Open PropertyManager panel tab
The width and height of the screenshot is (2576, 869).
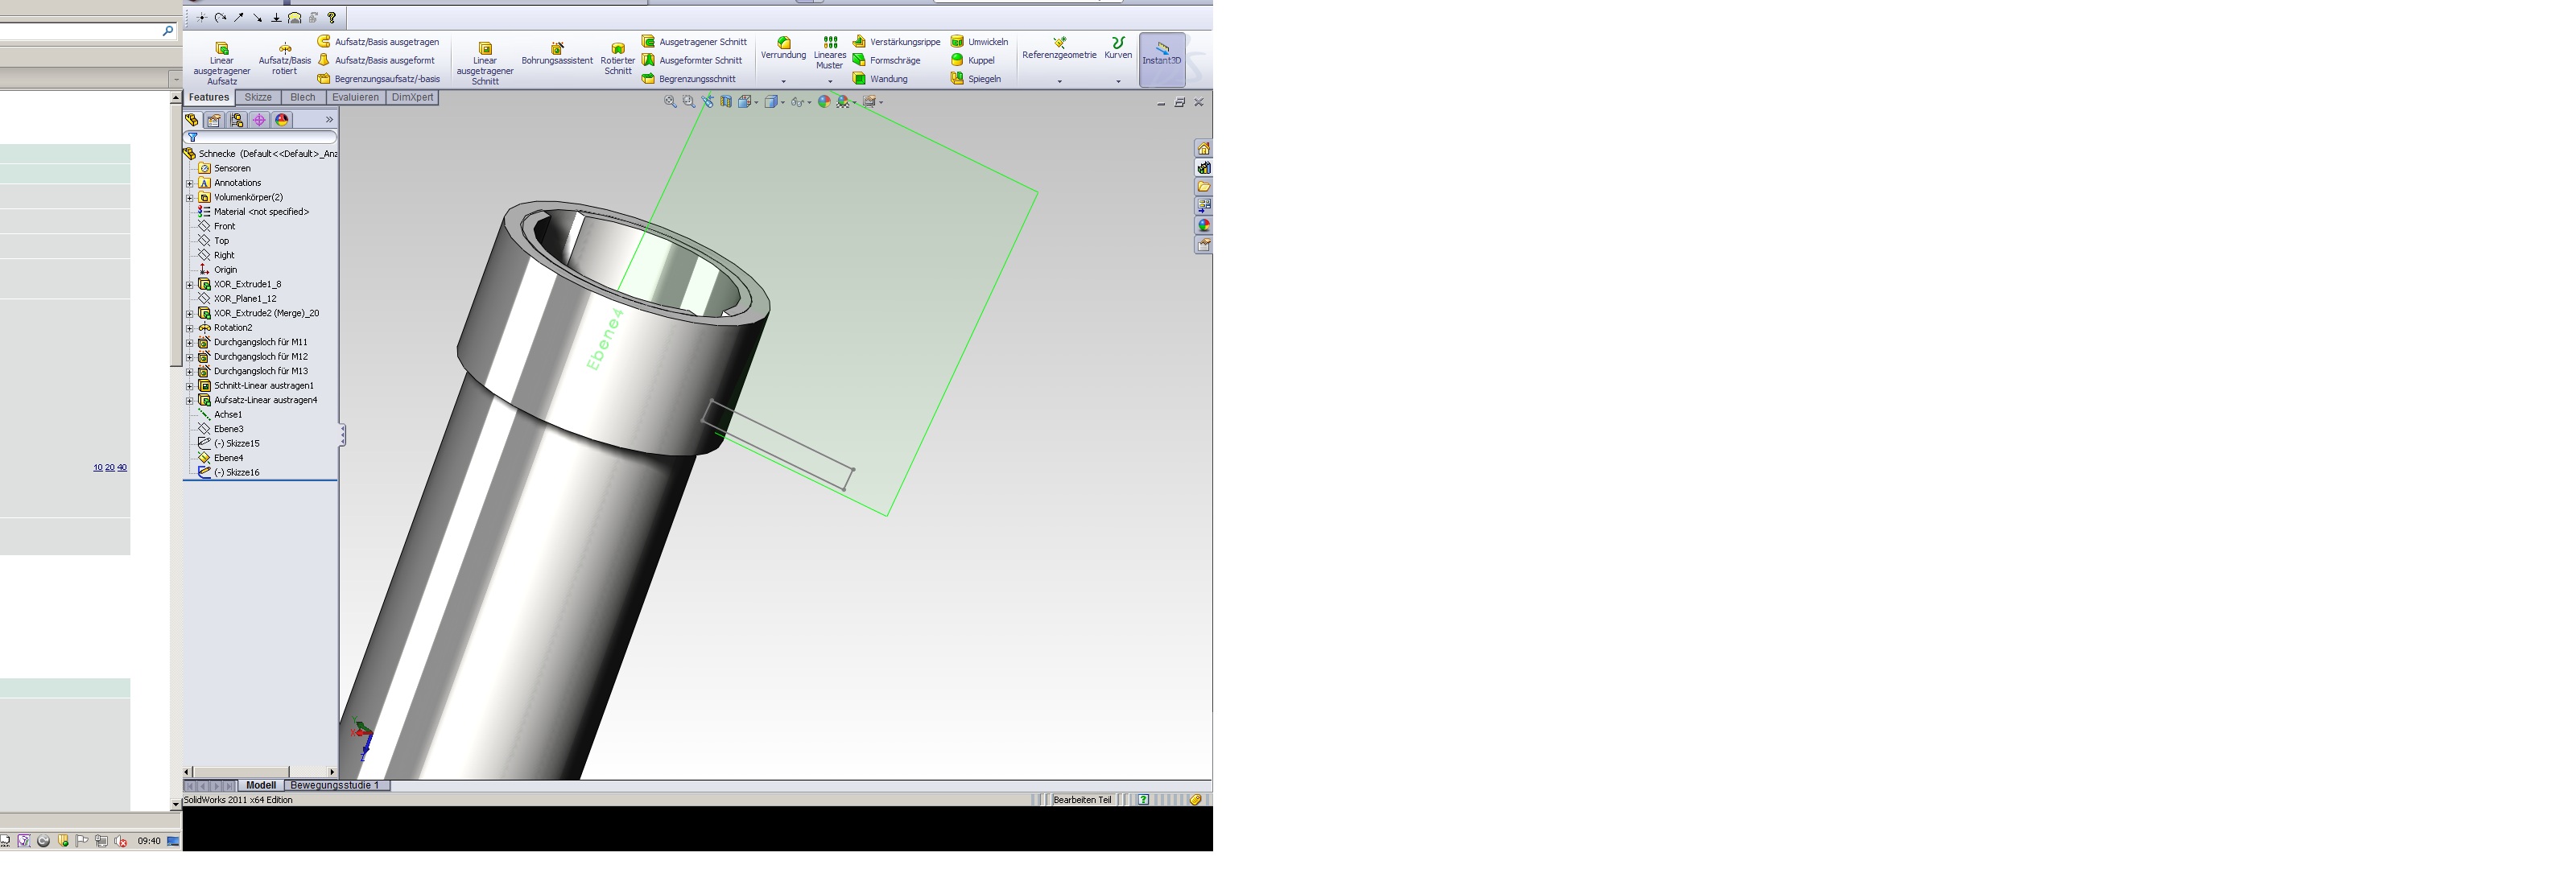pos(214,120)
